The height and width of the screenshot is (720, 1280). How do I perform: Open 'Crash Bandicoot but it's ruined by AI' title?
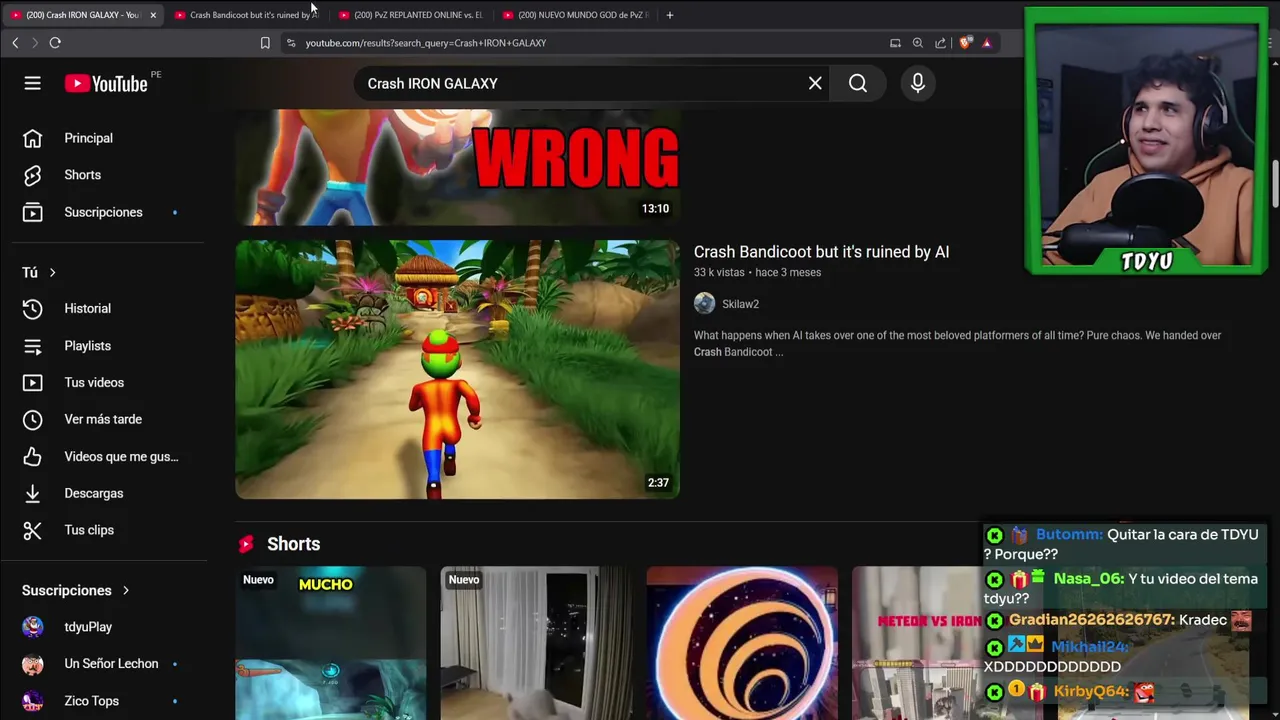coord(821,252)
